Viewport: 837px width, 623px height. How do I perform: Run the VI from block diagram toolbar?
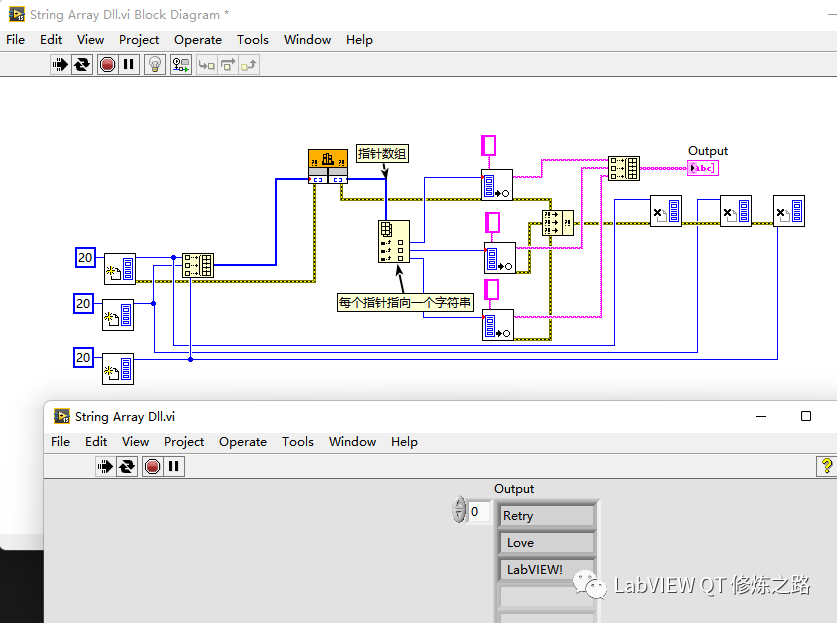coord(60,65)
